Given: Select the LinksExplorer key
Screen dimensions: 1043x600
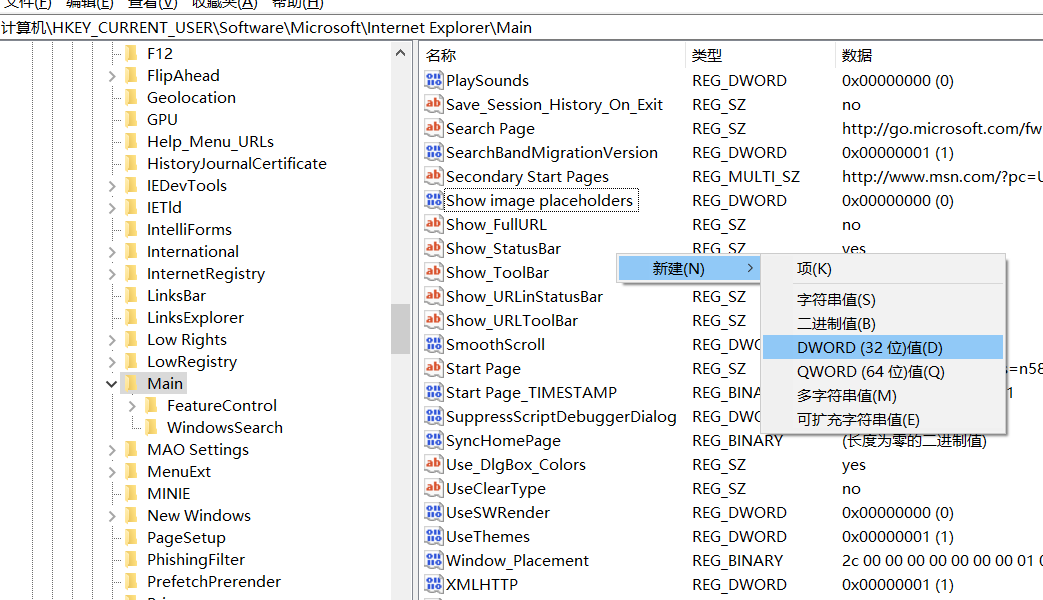Looking at the screenshot, I should coord(195,317).
